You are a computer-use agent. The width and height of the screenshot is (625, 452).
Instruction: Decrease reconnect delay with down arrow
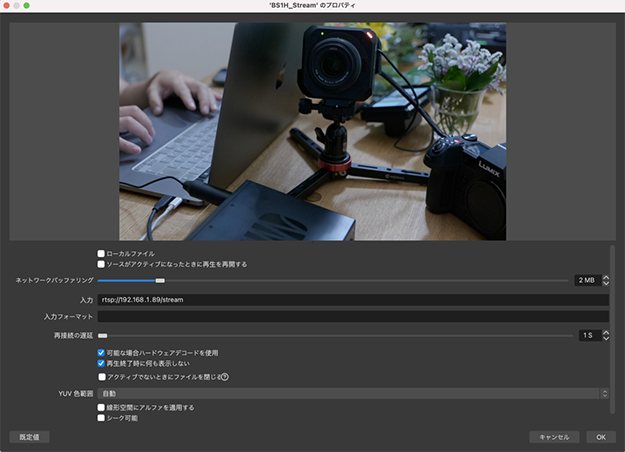tap(606, 338)
